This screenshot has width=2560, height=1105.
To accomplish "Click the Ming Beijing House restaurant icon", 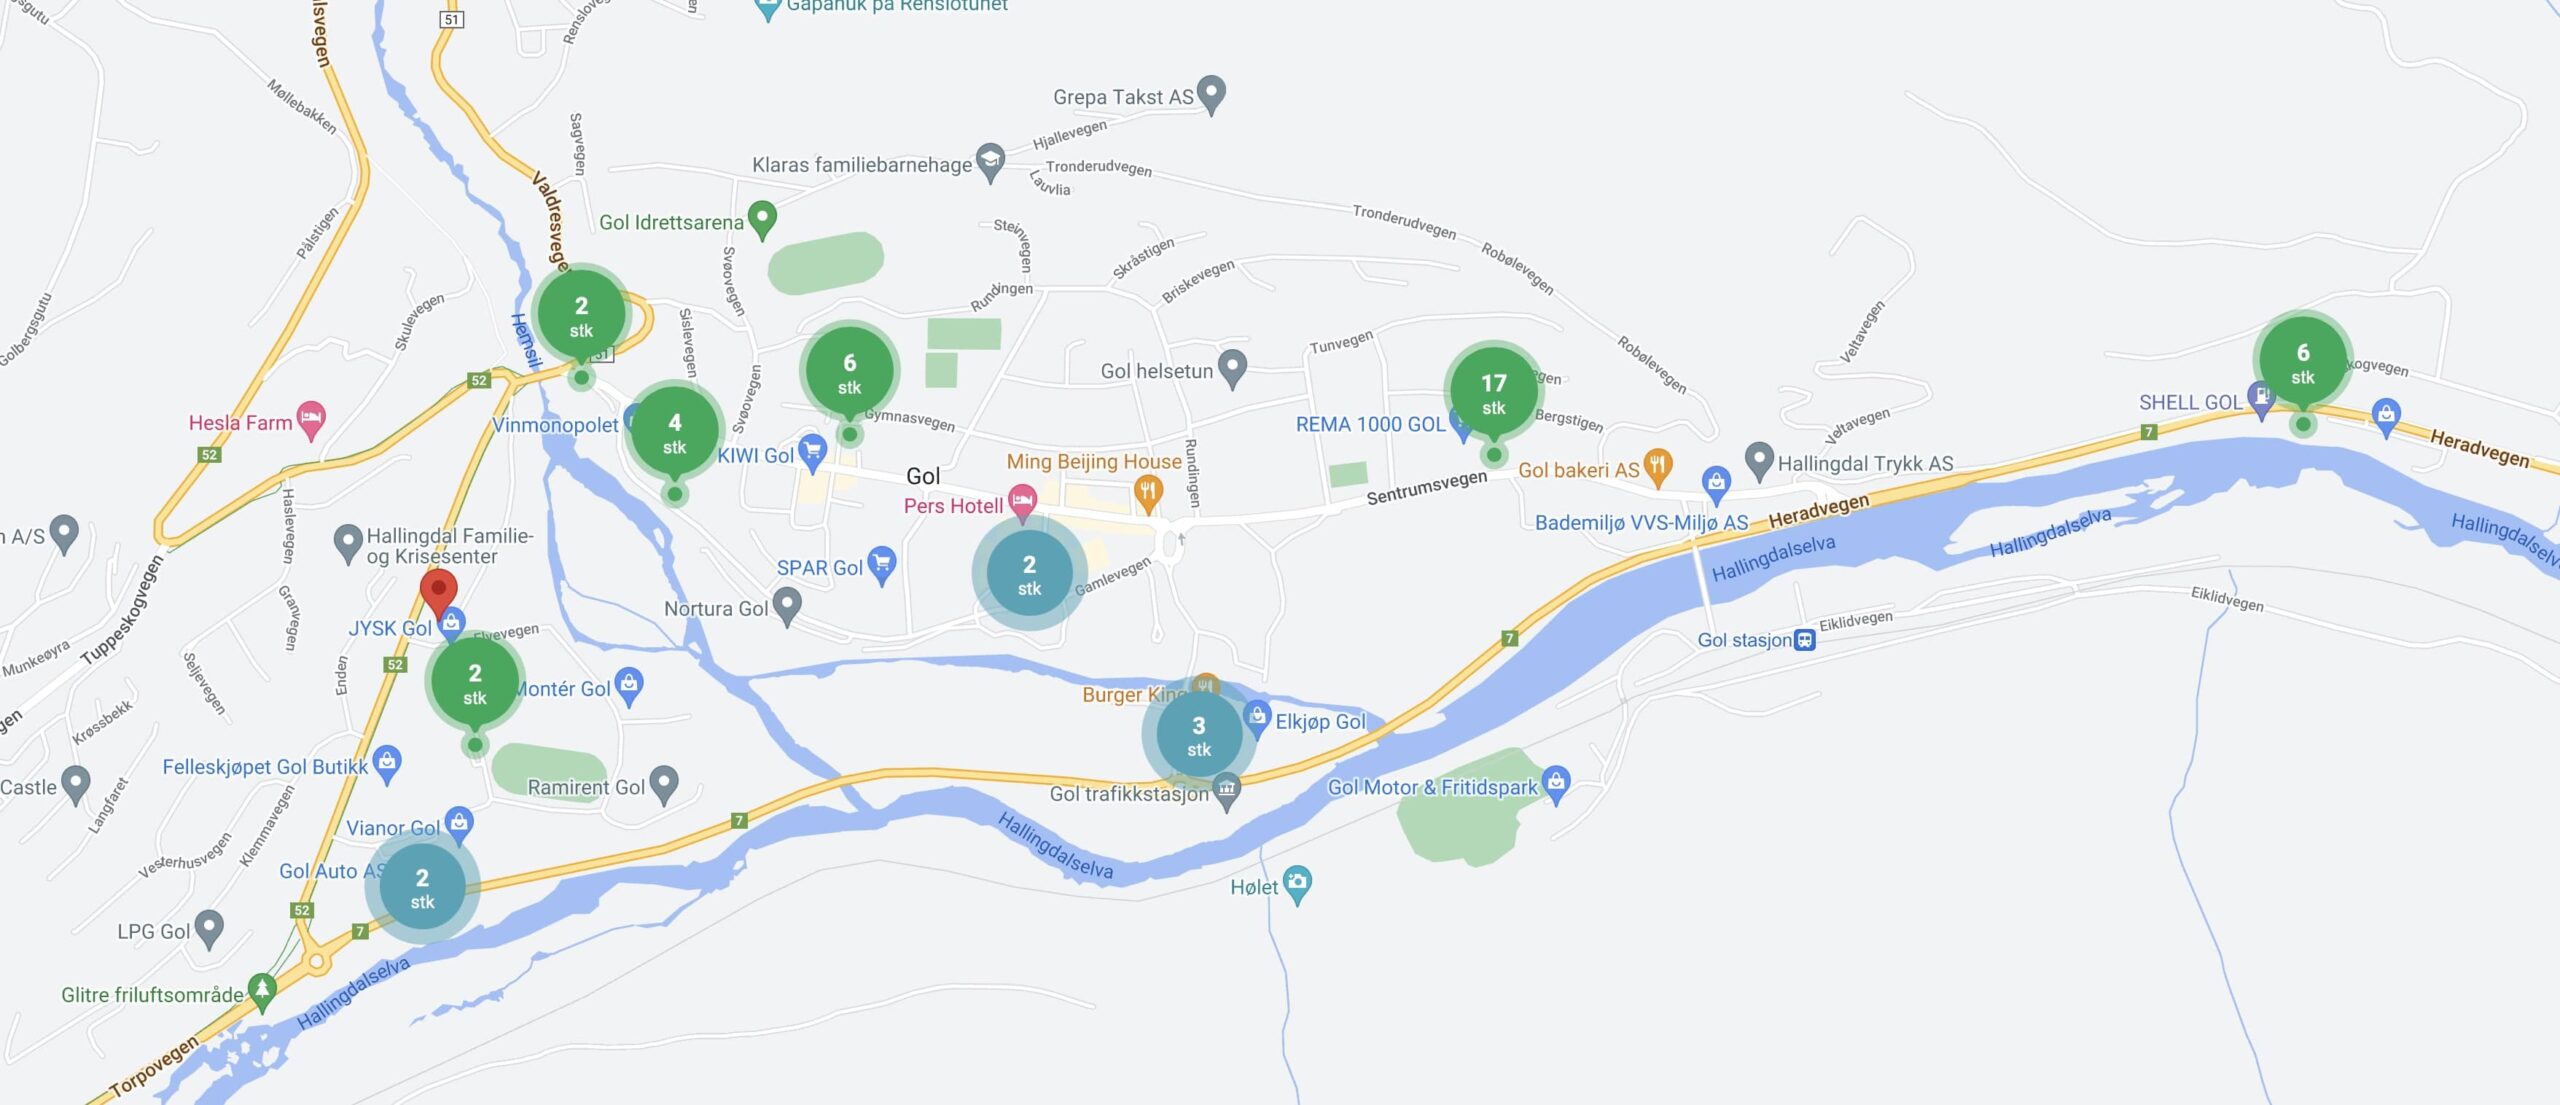I will coord(1148,493).
